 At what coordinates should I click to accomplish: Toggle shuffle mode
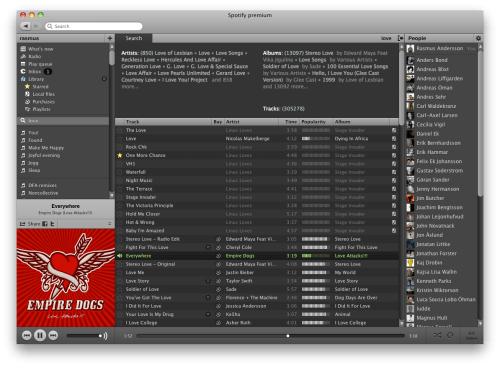[437, 335]
